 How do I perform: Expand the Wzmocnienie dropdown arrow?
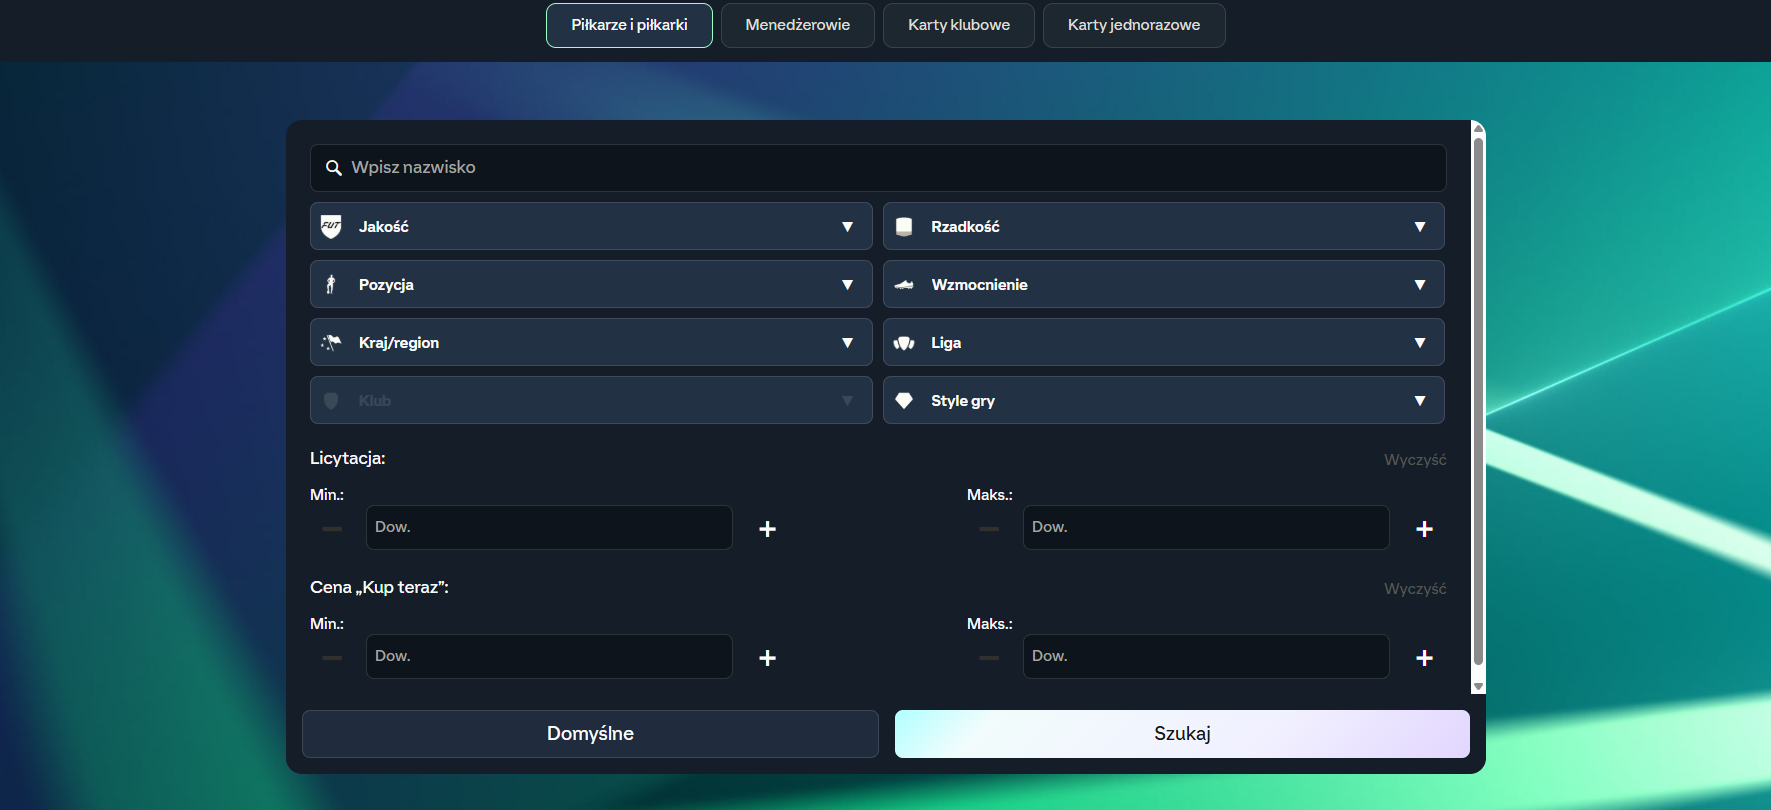click(x=1420, y=285)
